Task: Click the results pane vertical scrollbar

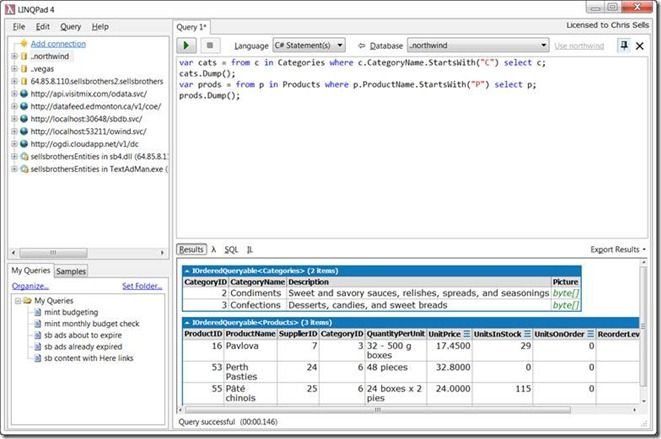Action: pos(643,326)
